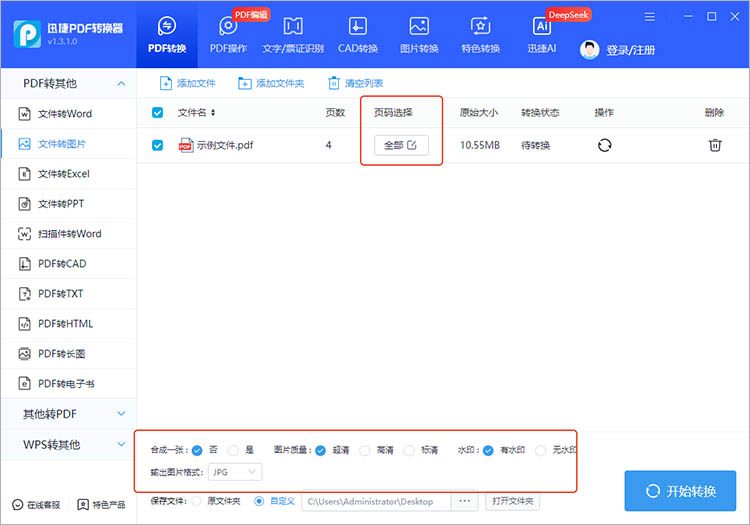The image size is (750, 525).
Task: Delete 示例文件.pdf with trash icon
Action: tap(715, 145)
